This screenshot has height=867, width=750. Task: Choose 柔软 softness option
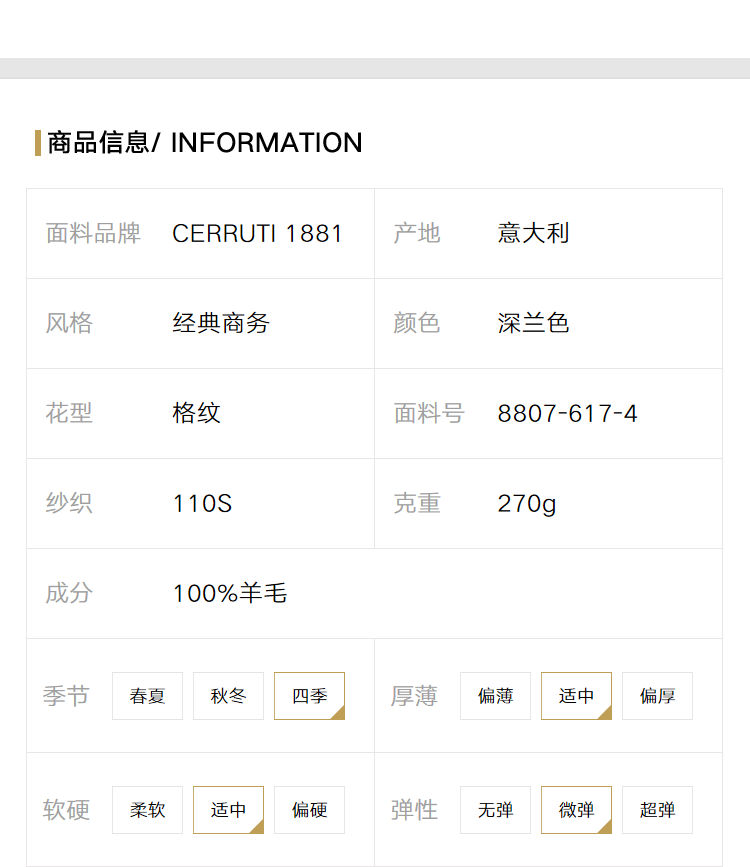pos(147,809)
